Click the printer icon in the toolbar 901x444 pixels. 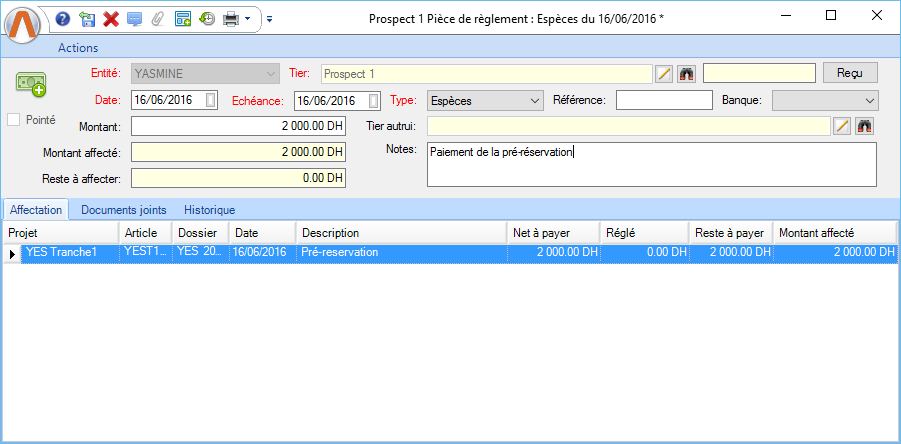point(230,18)
